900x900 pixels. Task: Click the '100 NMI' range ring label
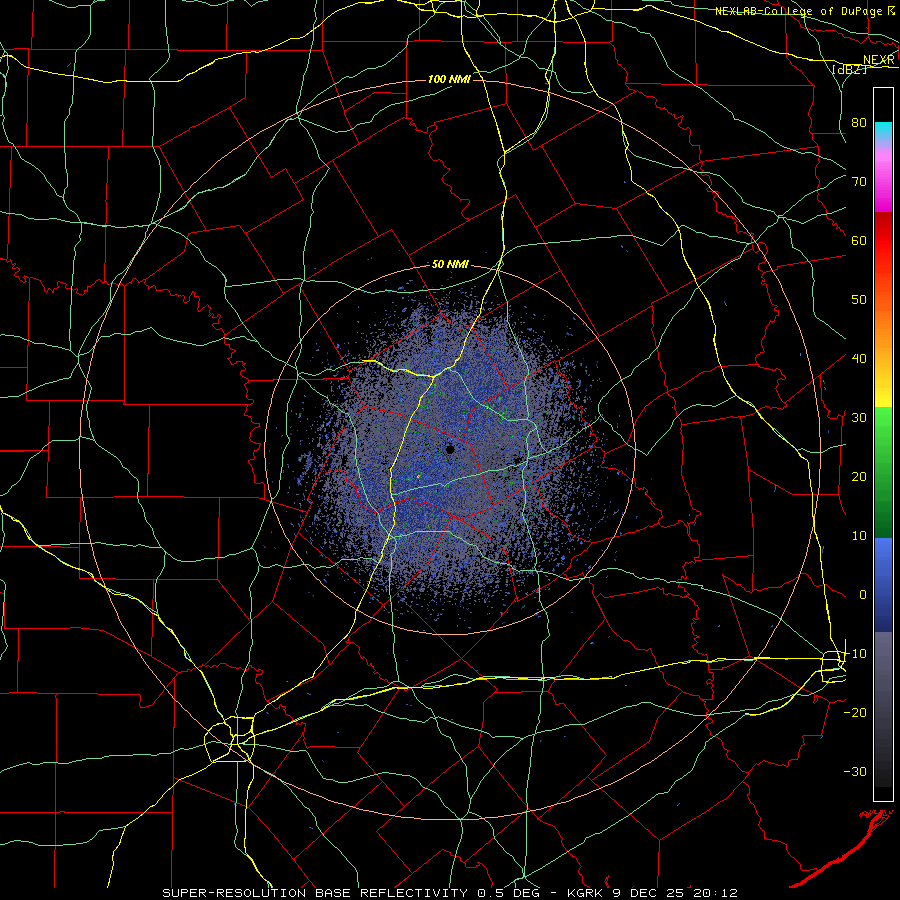[449, 79]
